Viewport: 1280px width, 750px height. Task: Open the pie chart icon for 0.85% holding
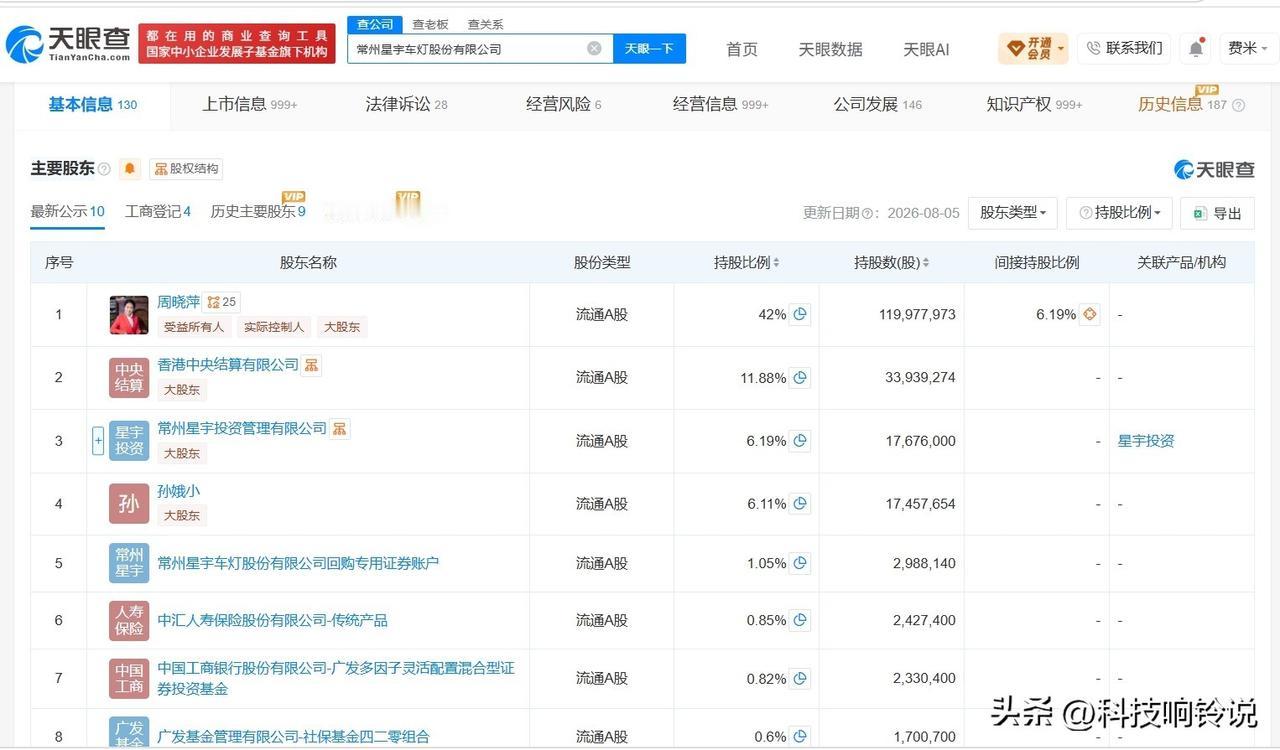tap(800, 620)
